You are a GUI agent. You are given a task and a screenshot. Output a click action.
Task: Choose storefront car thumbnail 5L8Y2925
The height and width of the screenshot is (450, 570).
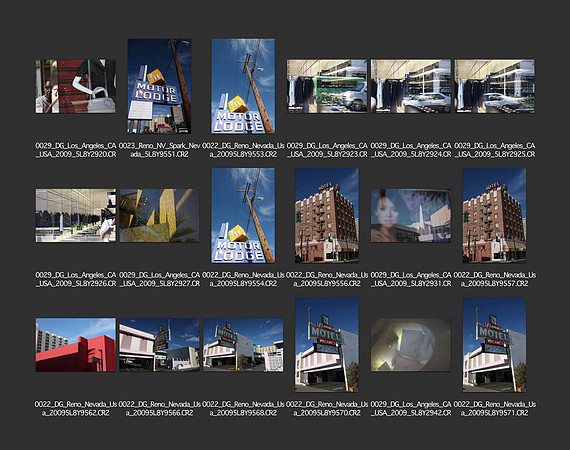(494, 87)
